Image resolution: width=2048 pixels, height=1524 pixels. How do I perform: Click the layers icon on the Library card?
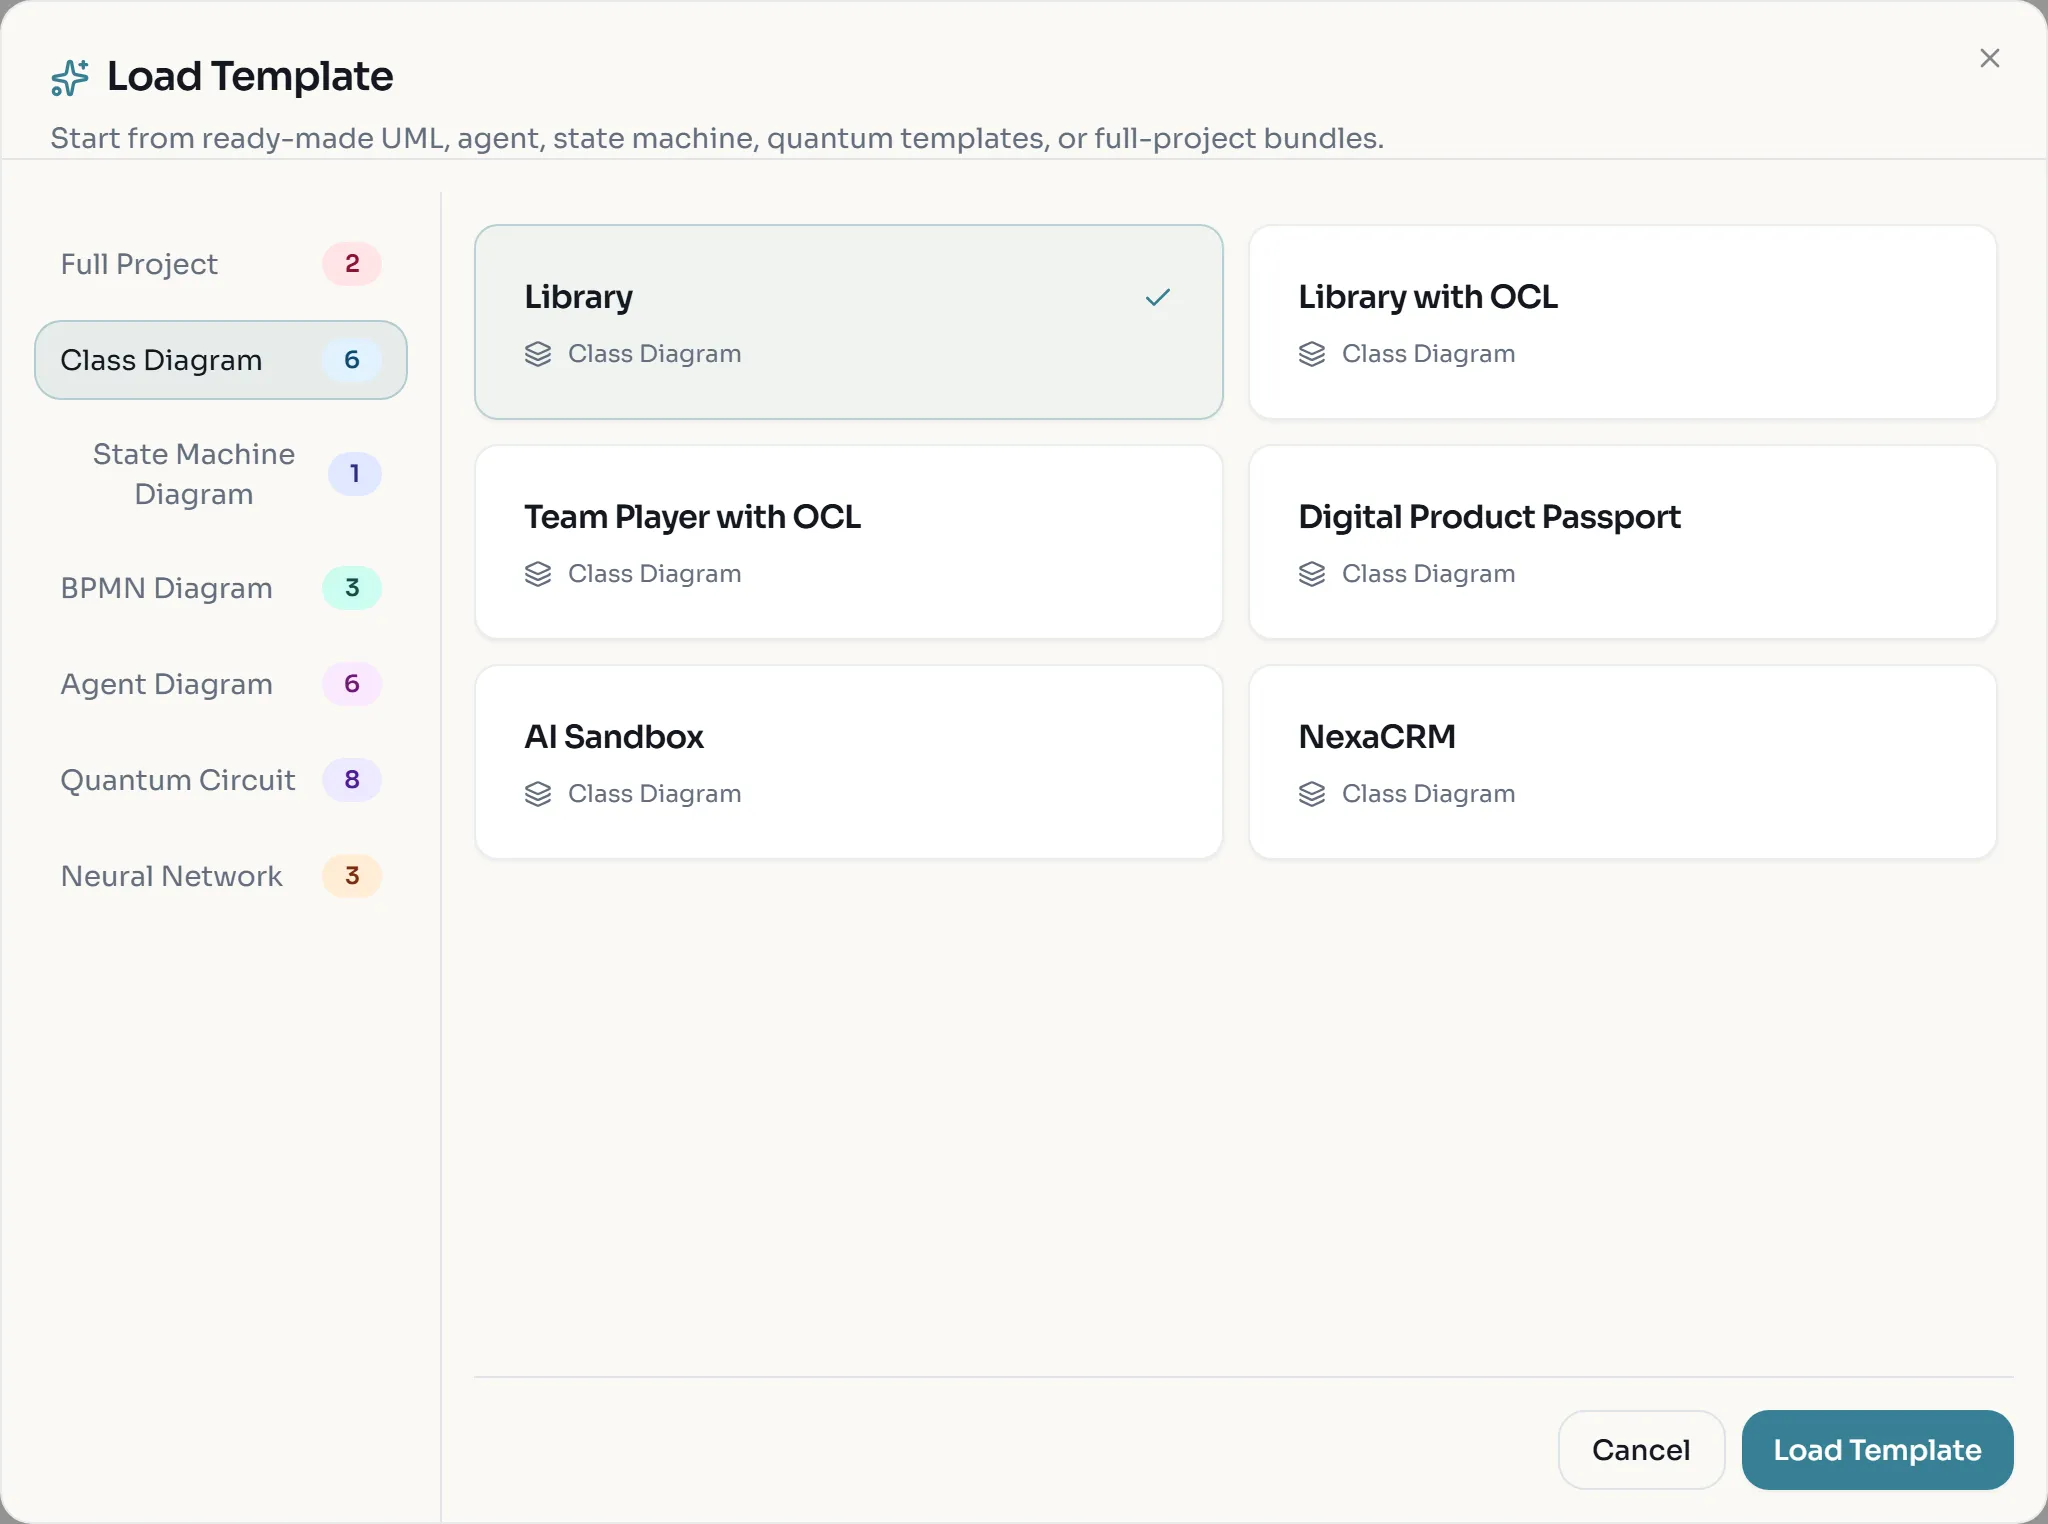pyautogui.click(x=538, y=354)
